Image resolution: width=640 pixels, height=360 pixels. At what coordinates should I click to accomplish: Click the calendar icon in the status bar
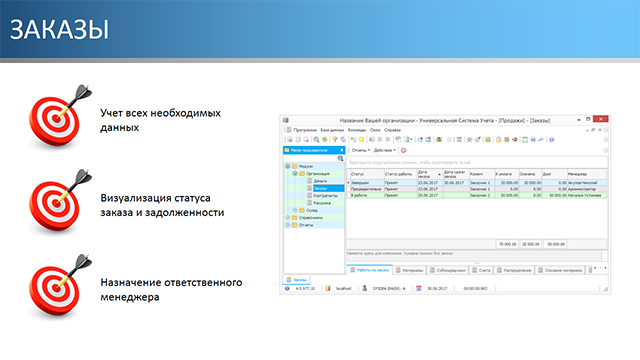click(418, 288)
